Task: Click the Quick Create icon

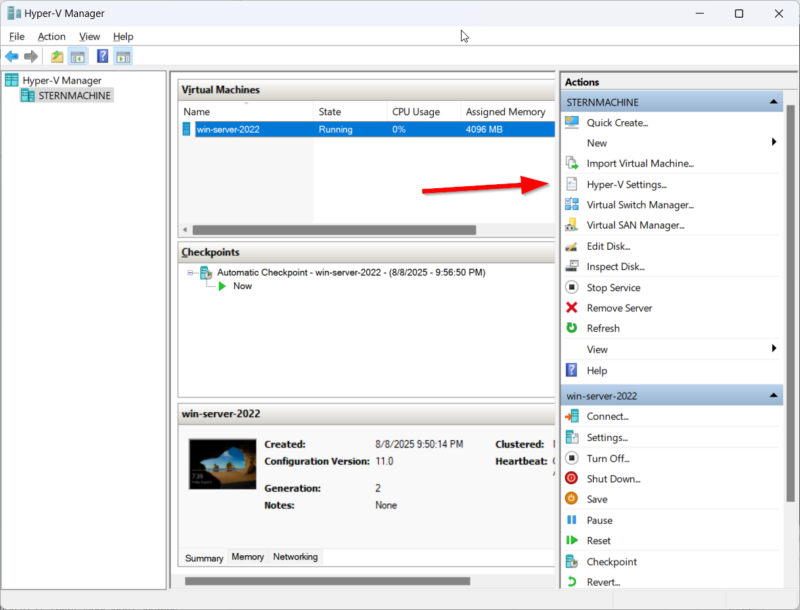Action: (572, 122)
